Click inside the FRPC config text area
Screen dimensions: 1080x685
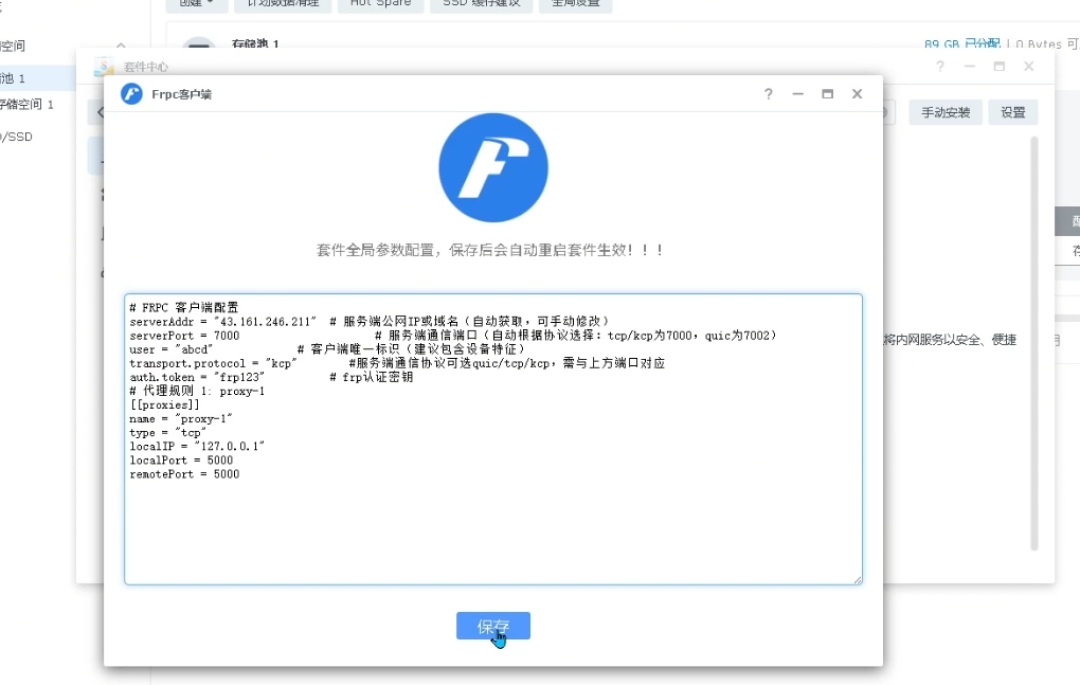tap(493, 439)
